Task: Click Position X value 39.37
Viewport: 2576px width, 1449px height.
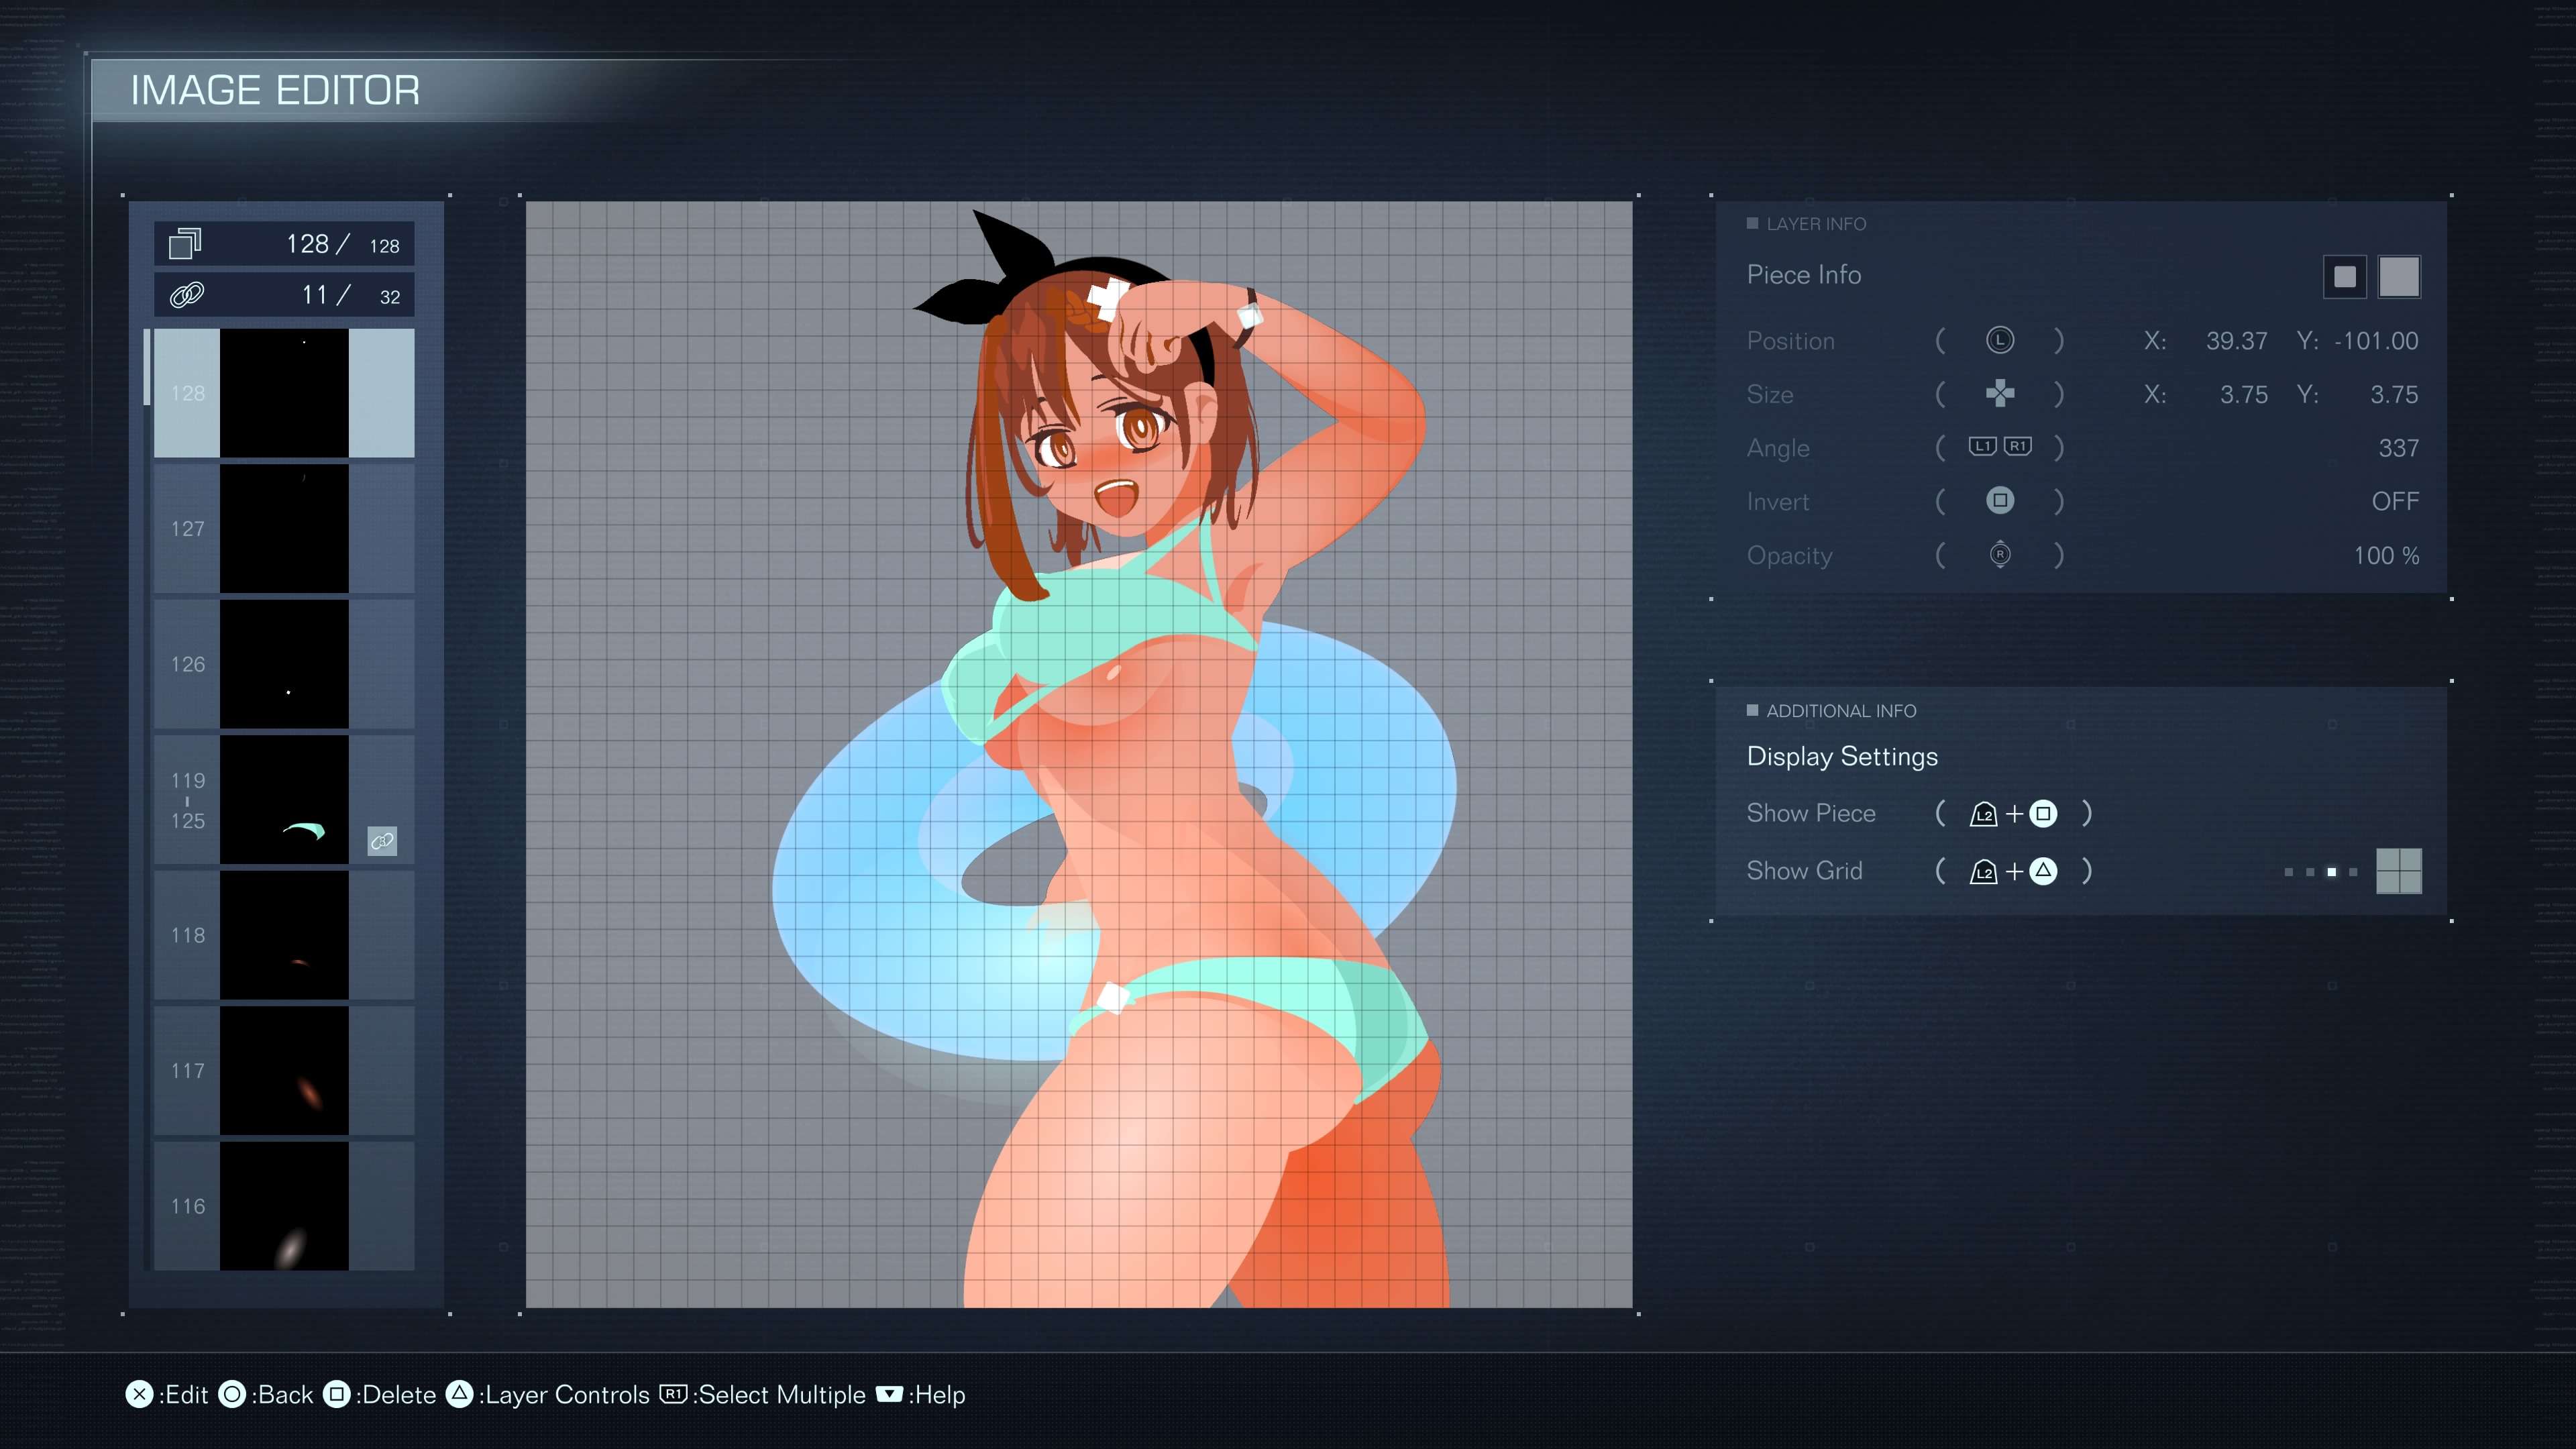Action: coord(2236,341)
